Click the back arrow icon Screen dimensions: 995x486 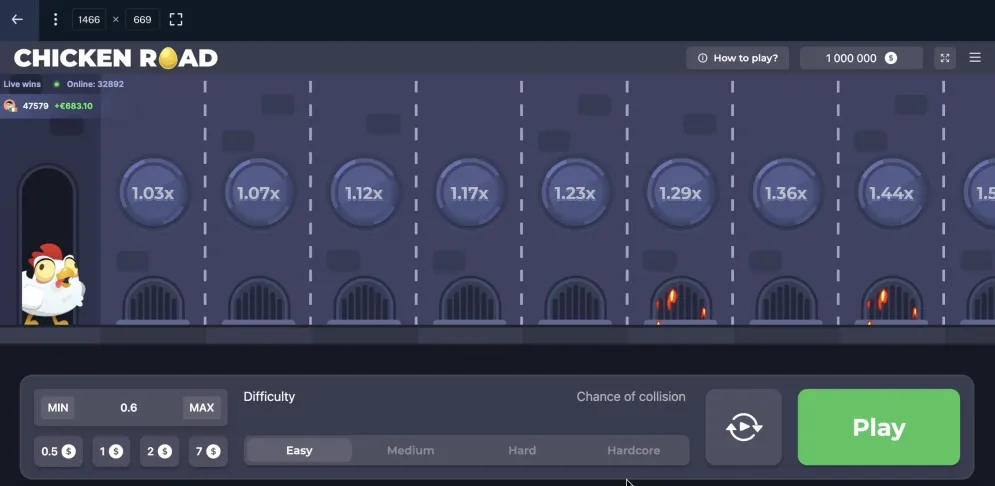17,20
